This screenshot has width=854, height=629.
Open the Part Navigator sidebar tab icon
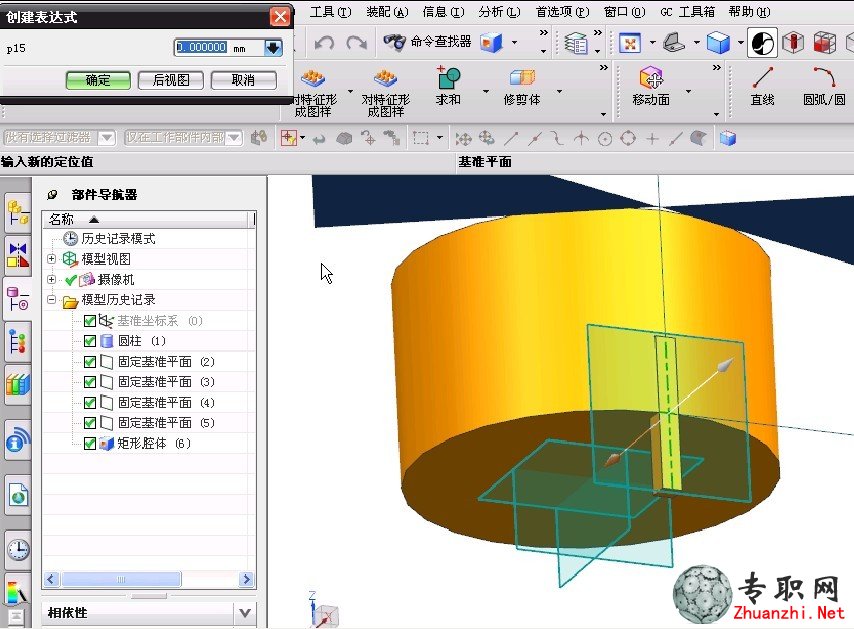point(18,298)
